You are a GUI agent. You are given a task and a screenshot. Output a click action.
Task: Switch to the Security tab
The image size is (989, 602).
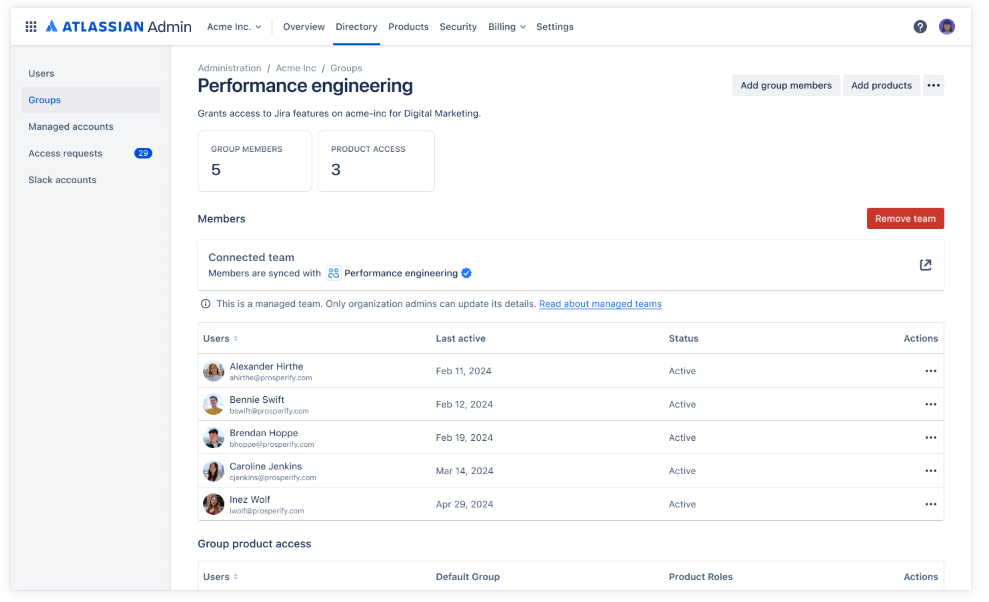tap(458, 27)
